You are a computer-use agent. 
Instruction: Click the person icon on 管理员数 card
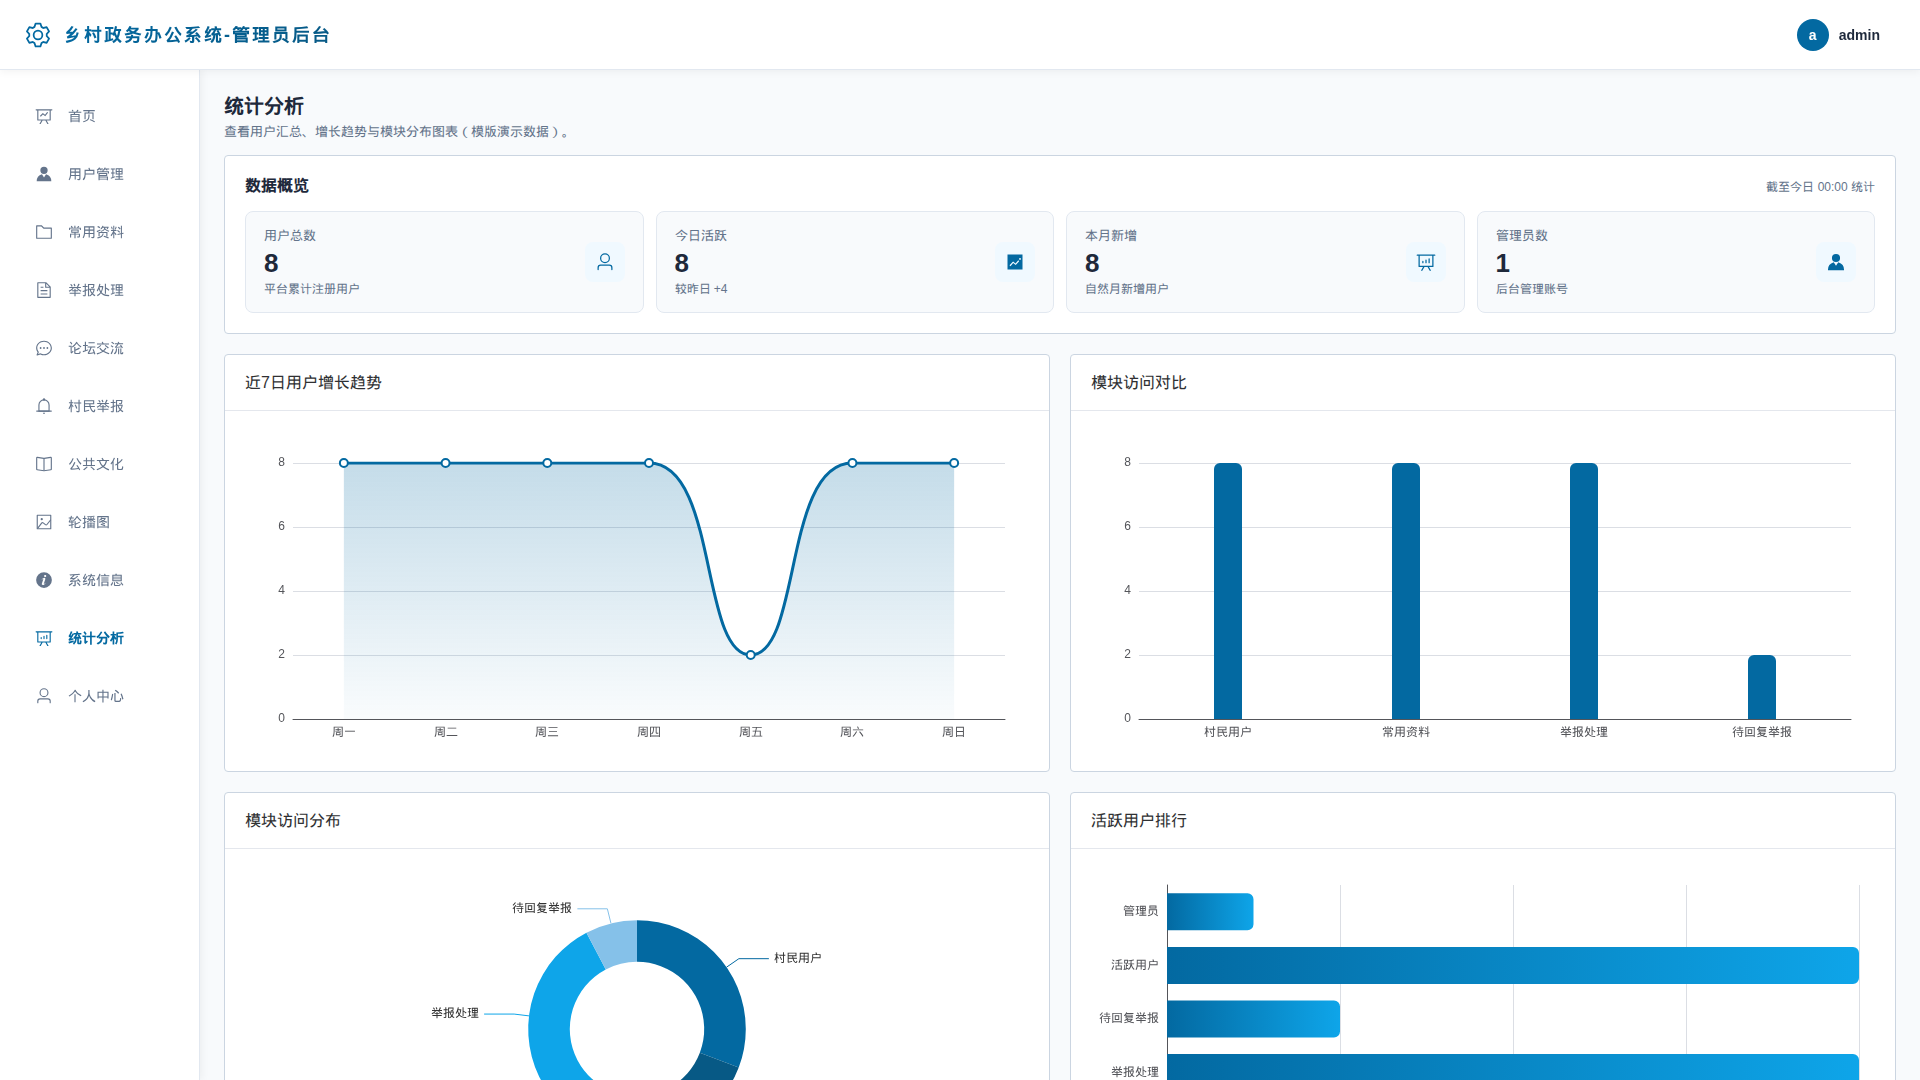point(1836,262)
